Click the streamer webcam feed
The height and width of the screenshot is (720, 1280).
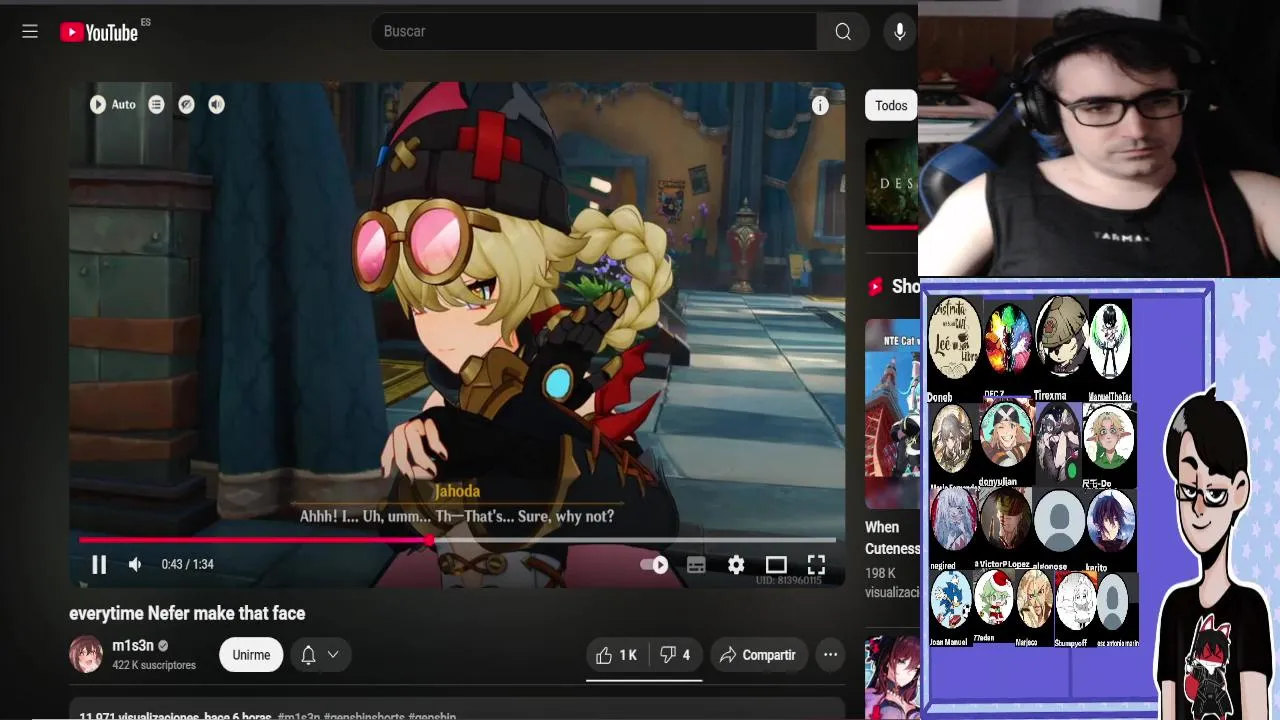tap(1099, 138)
